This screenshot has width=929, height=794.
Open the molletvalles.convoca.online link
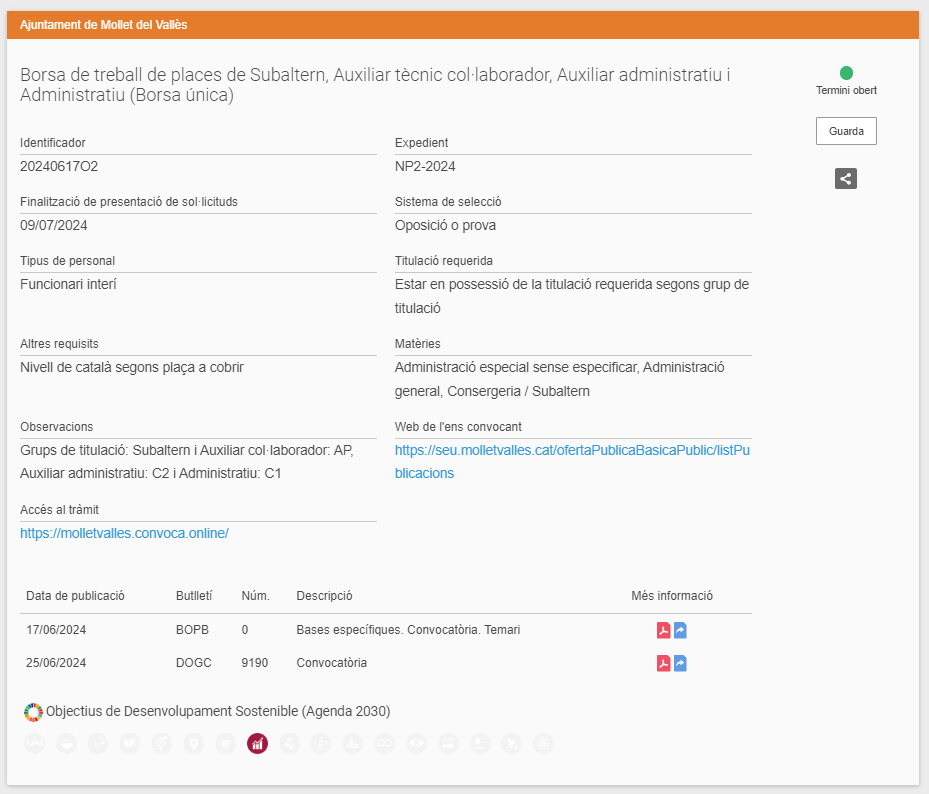pyautogui.click(x=124, y=533)
